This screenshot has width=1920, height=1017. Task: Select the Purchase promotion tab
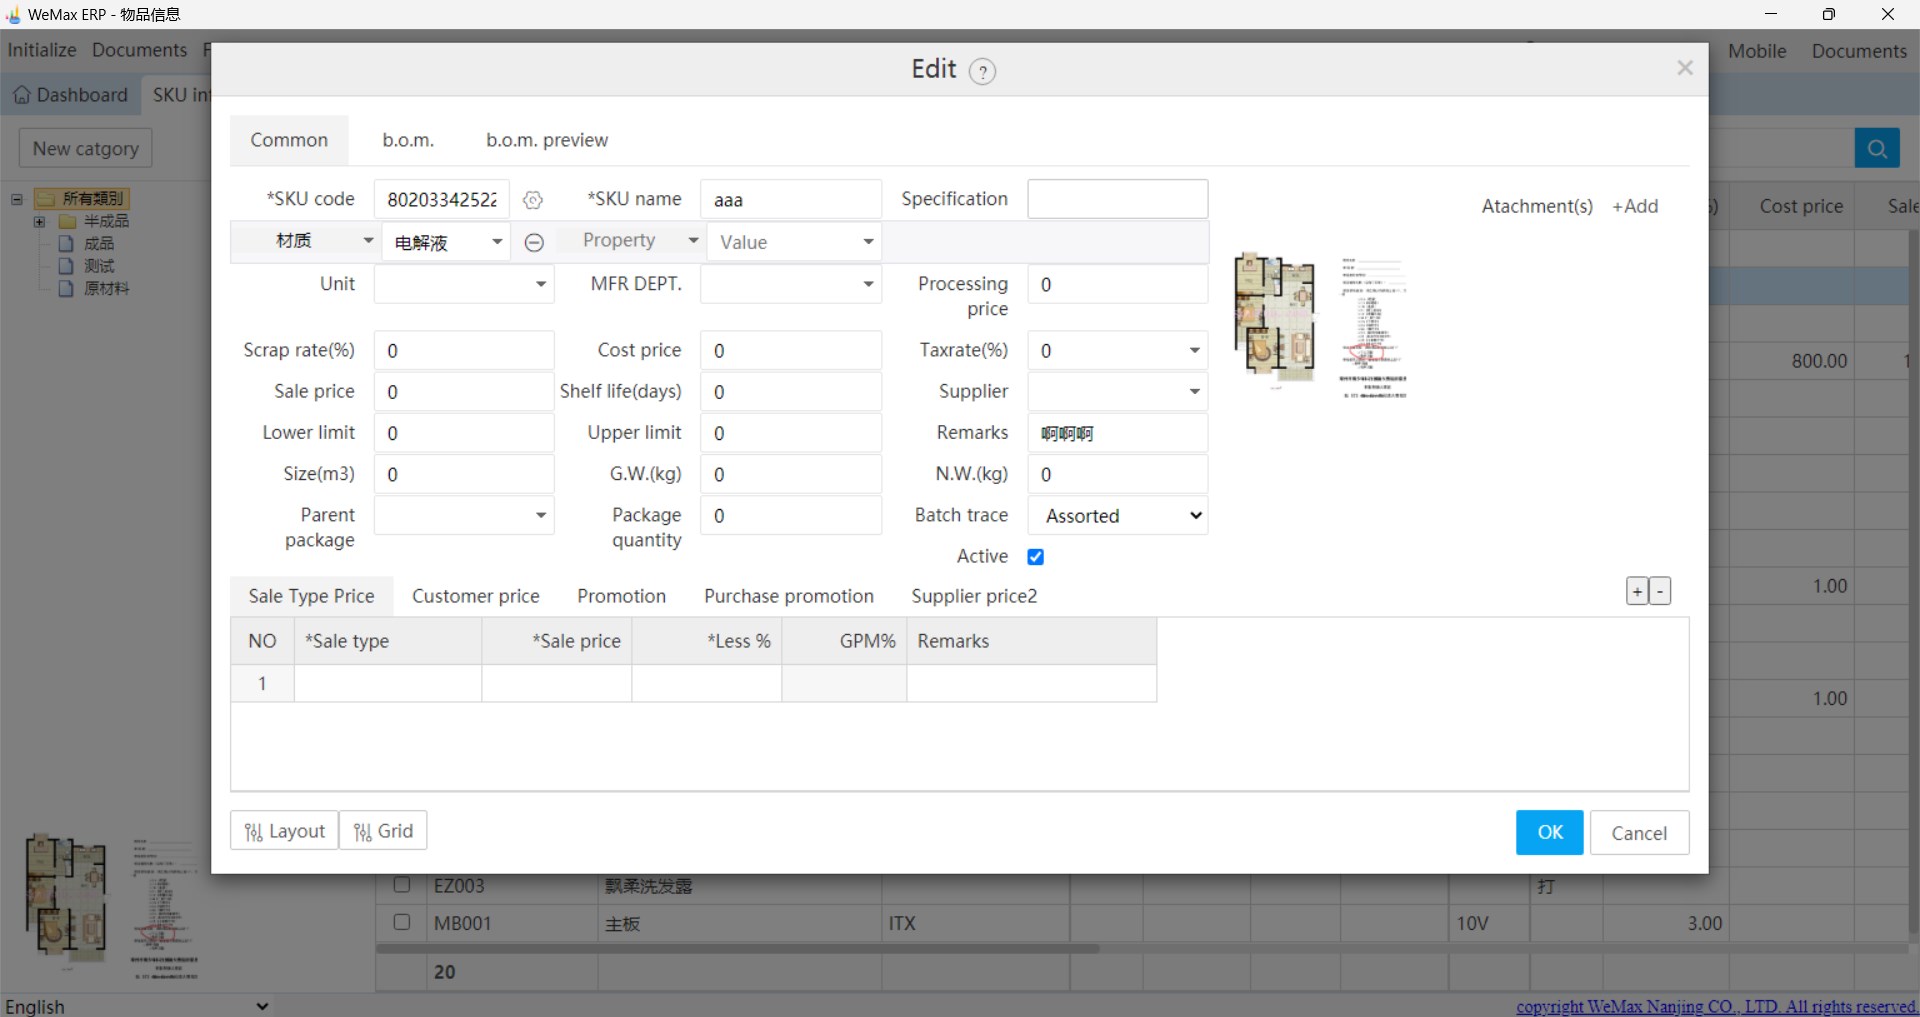[x=789, y=596]
